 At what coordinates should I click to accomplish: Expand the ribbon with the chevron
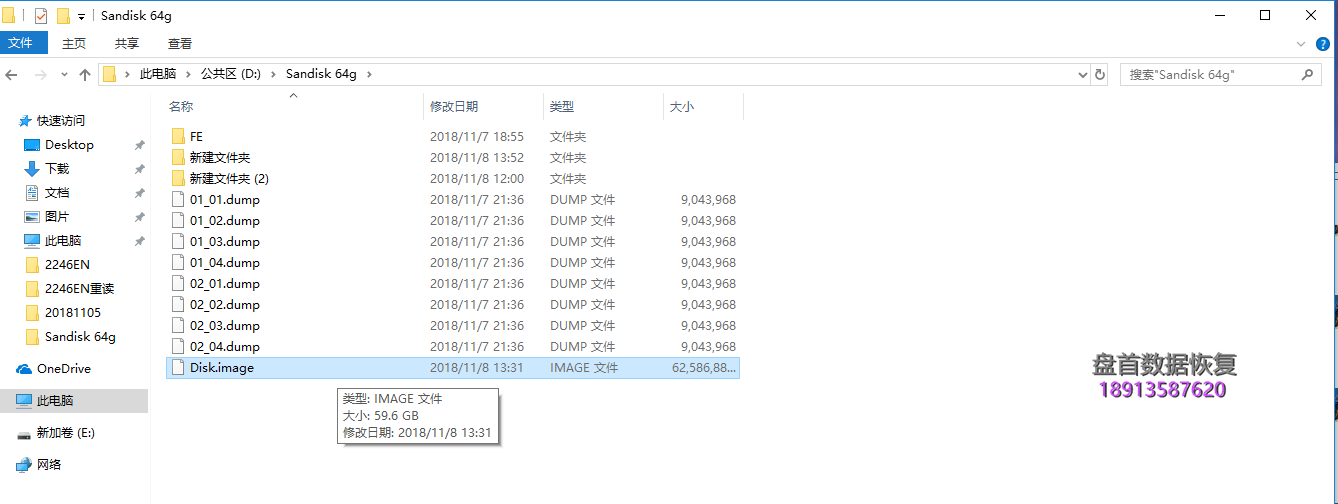(1301, 44)
